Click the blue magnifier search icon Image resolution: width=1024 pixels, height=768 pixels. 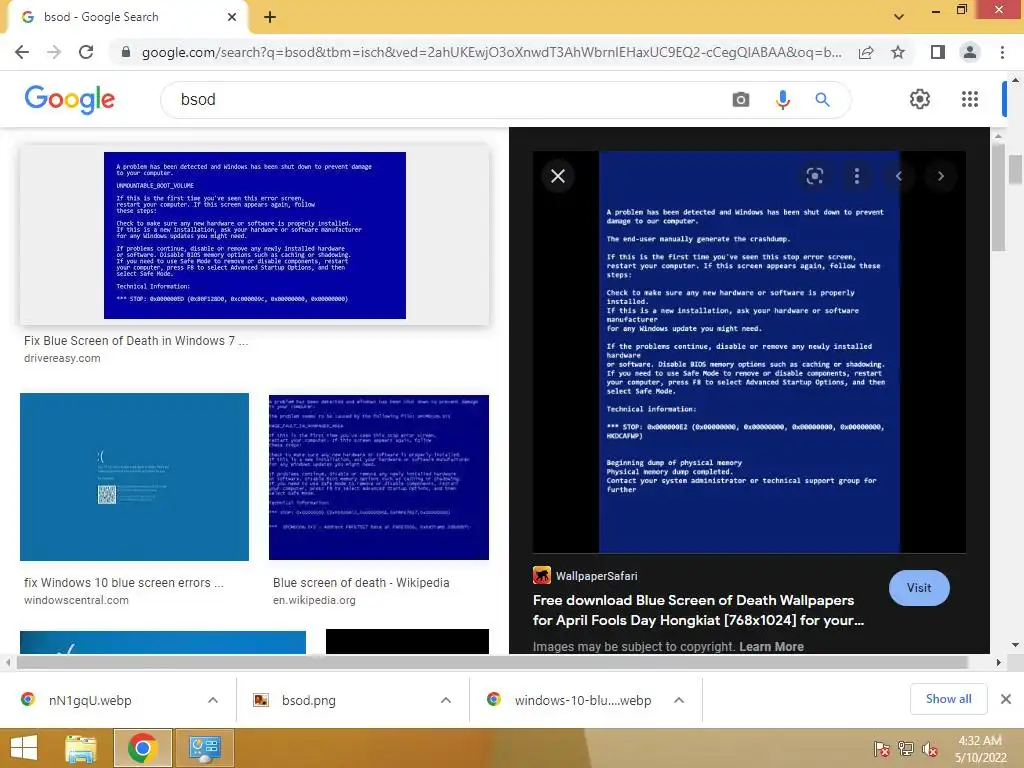(x=822, y=100)
